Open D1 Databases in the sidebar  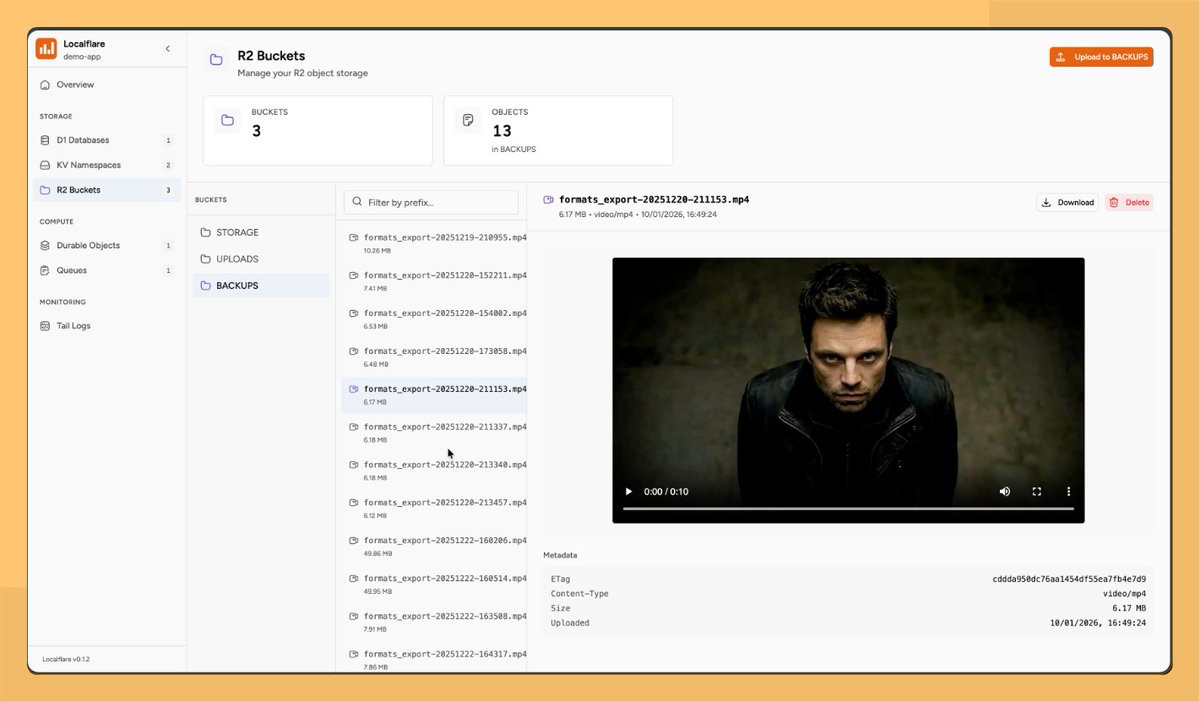coord(107,140)
